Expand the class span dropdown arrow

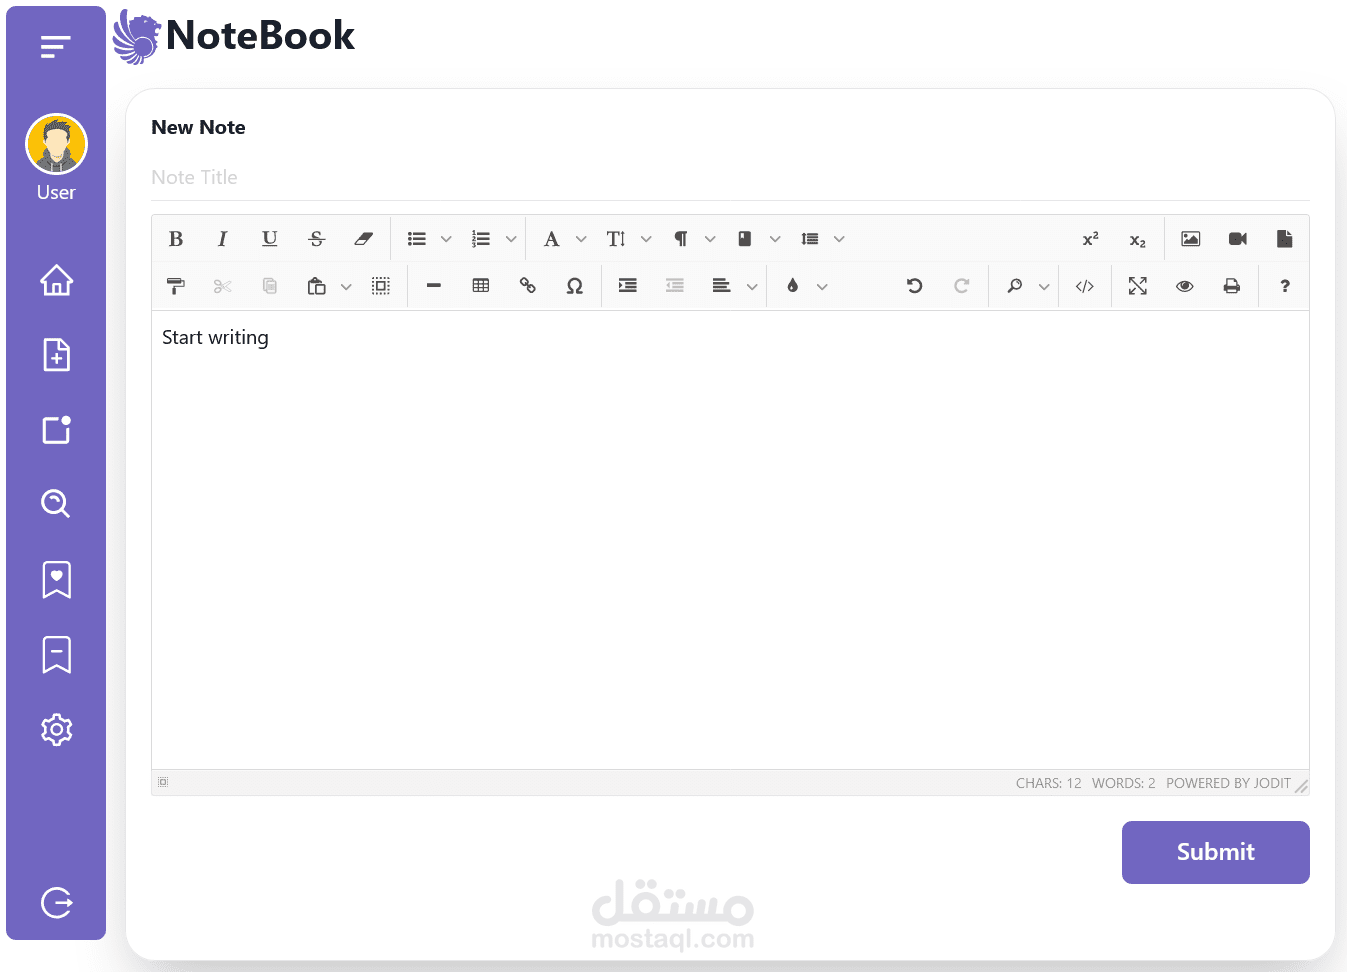(x=775, y=239)
